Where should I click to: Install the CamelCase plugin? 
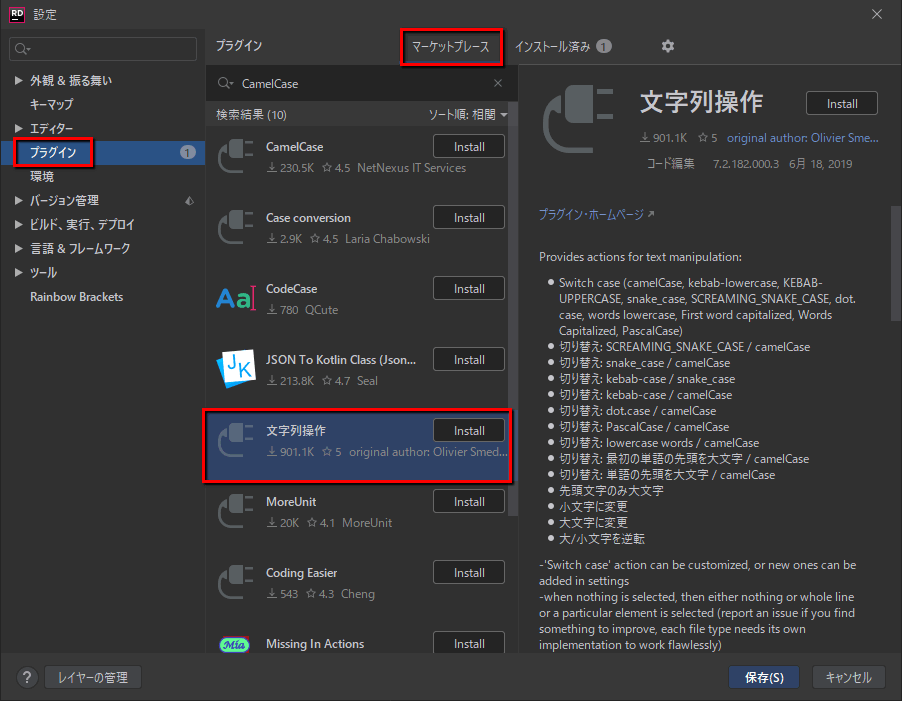[469, 147]
